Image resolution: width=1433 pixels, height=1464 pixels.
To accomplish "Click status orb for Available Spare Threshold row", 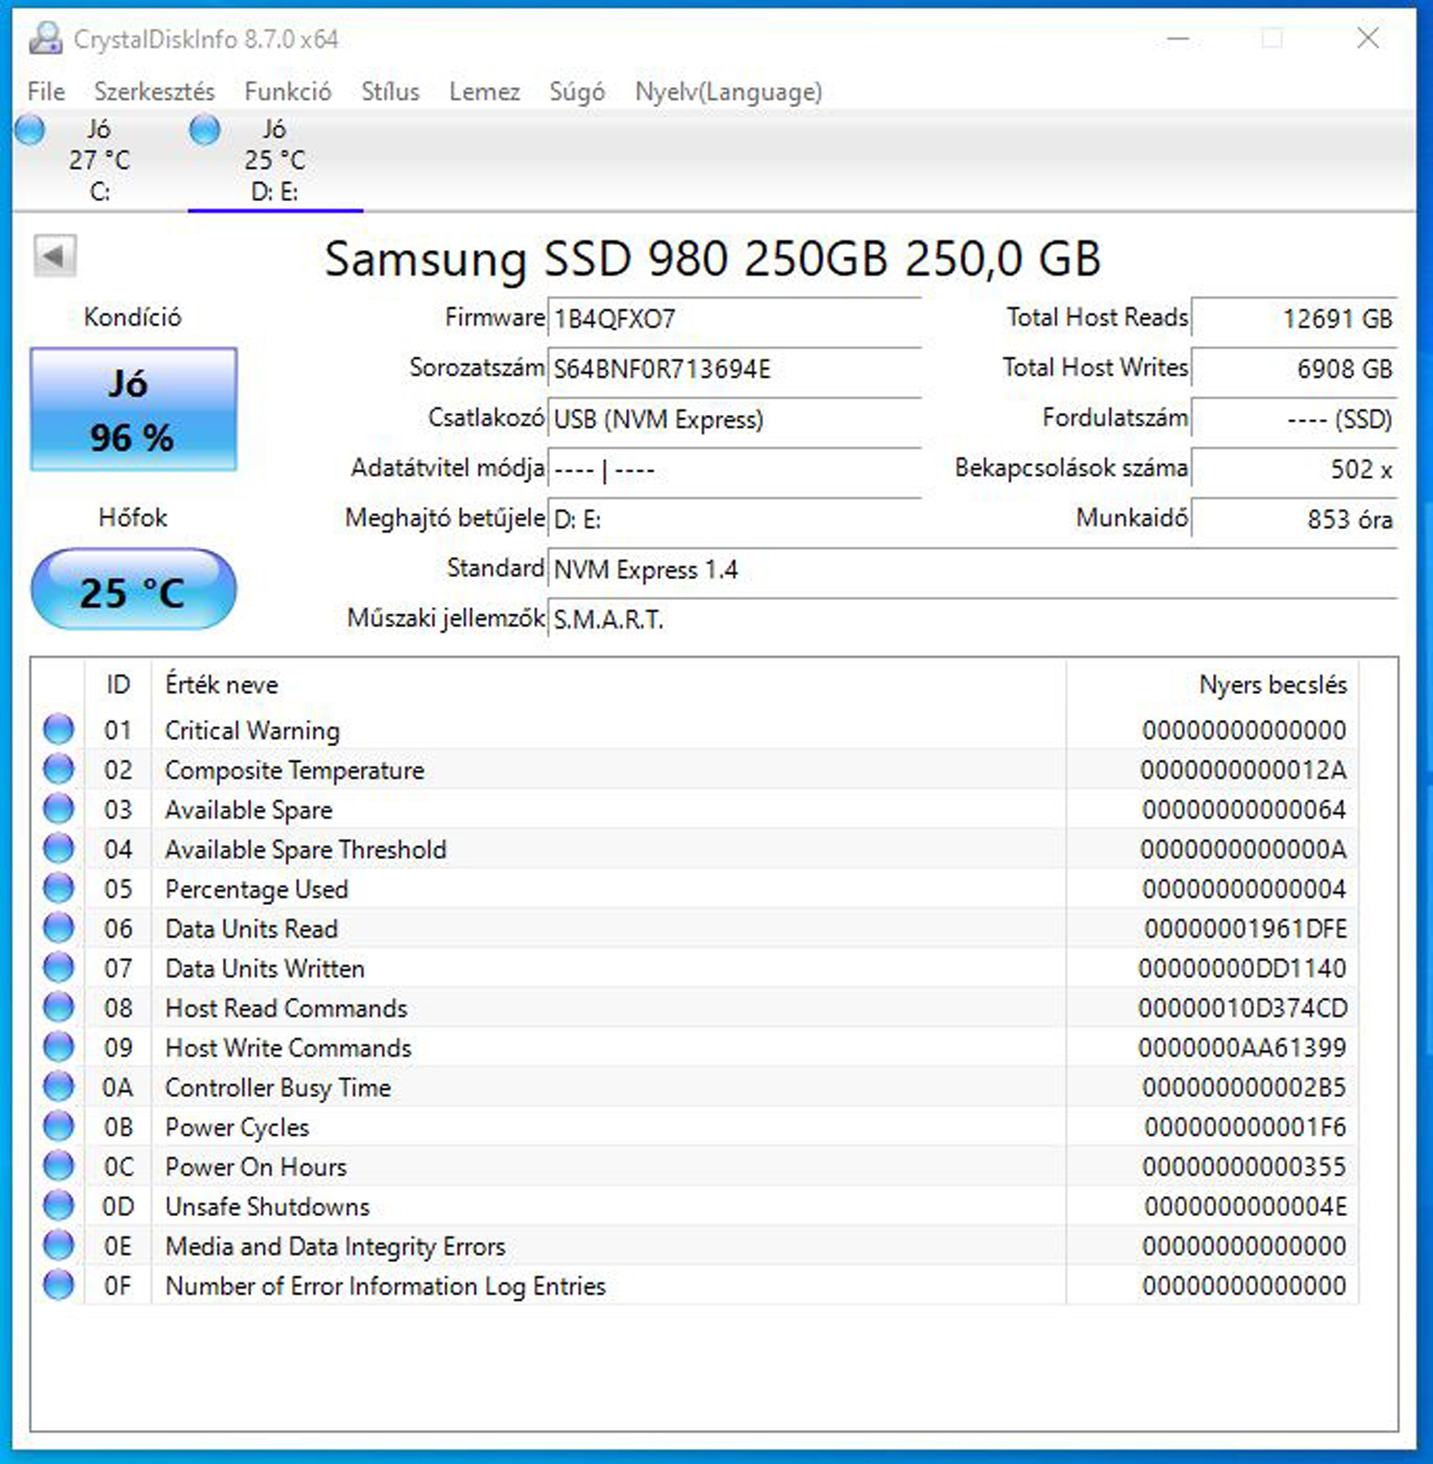I will tap(59, 848).
